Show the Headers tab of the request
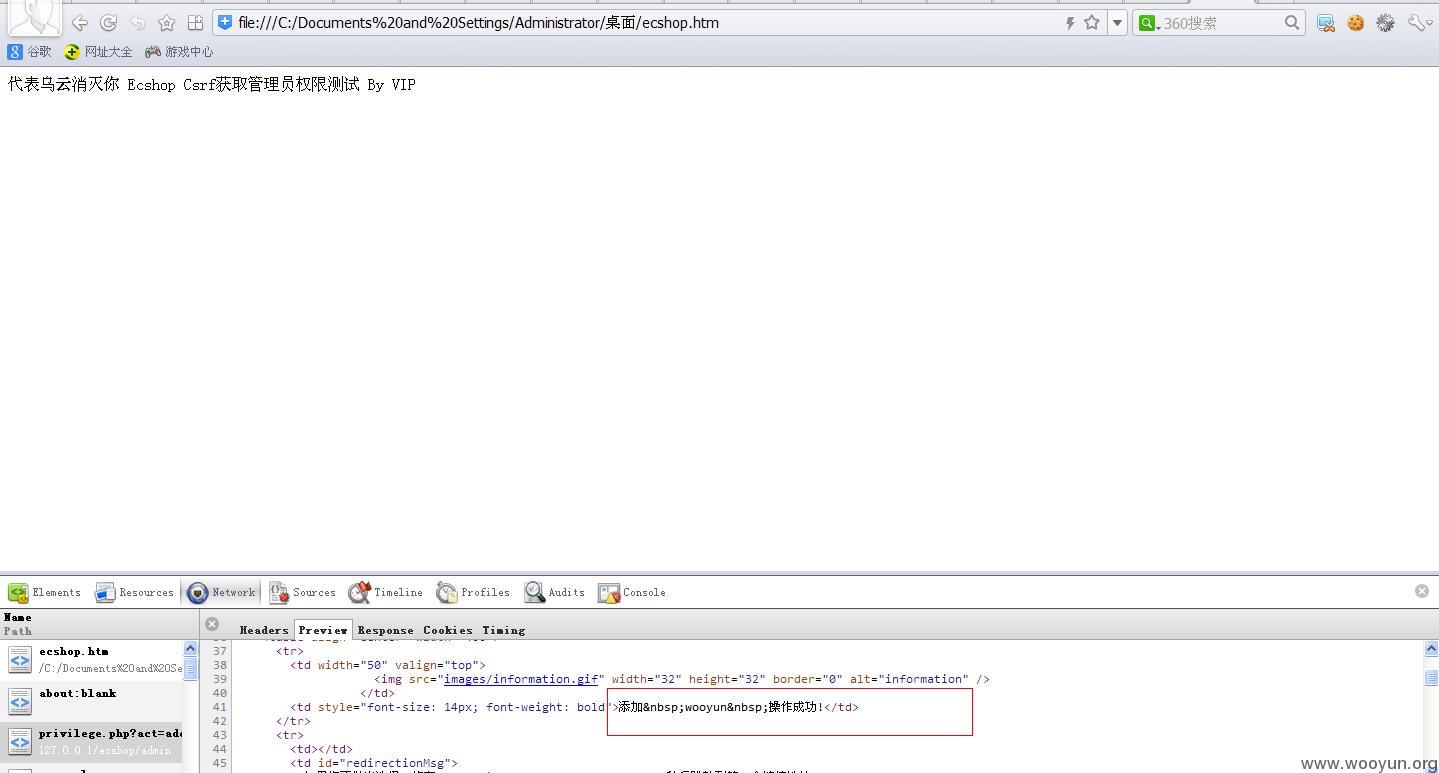 click(x=264, y=630)
